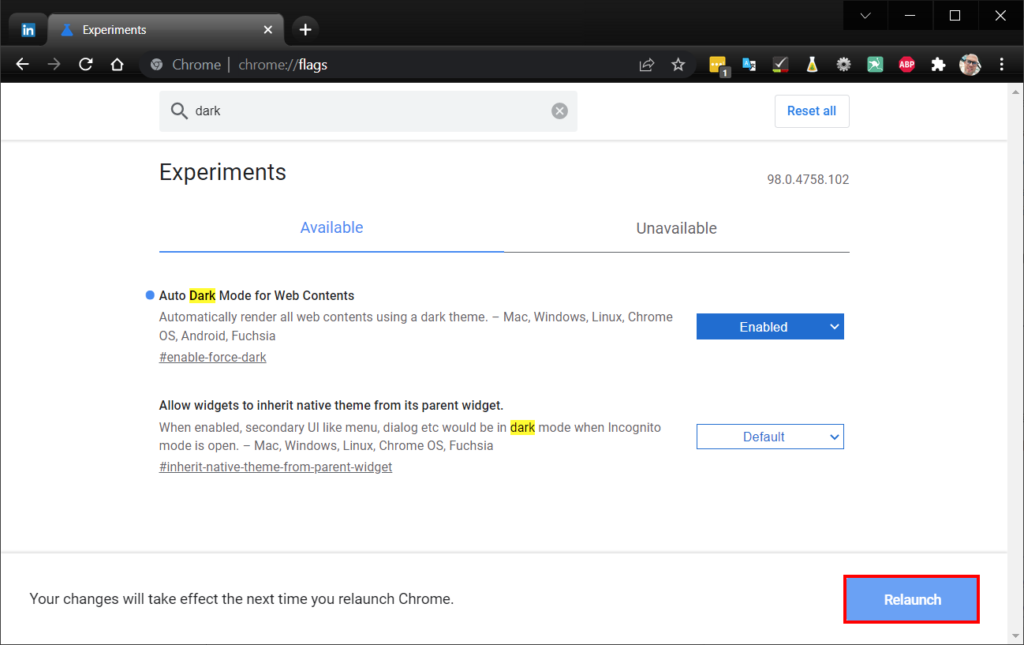1024x645 pixels.
Task: Reload the current page
Action: click(x=86, y=65)
